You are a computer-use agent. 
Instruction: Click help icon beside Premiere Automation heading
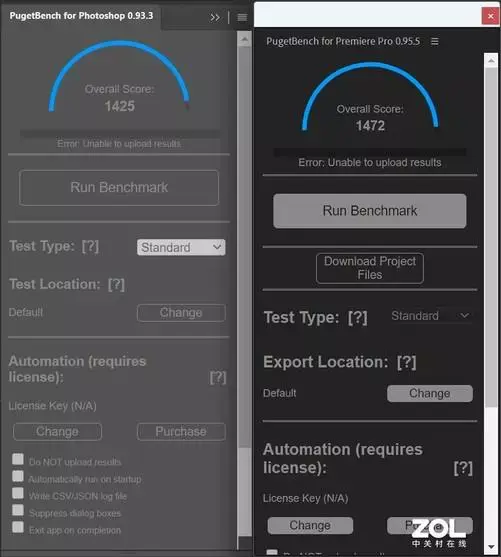[463, 468]
